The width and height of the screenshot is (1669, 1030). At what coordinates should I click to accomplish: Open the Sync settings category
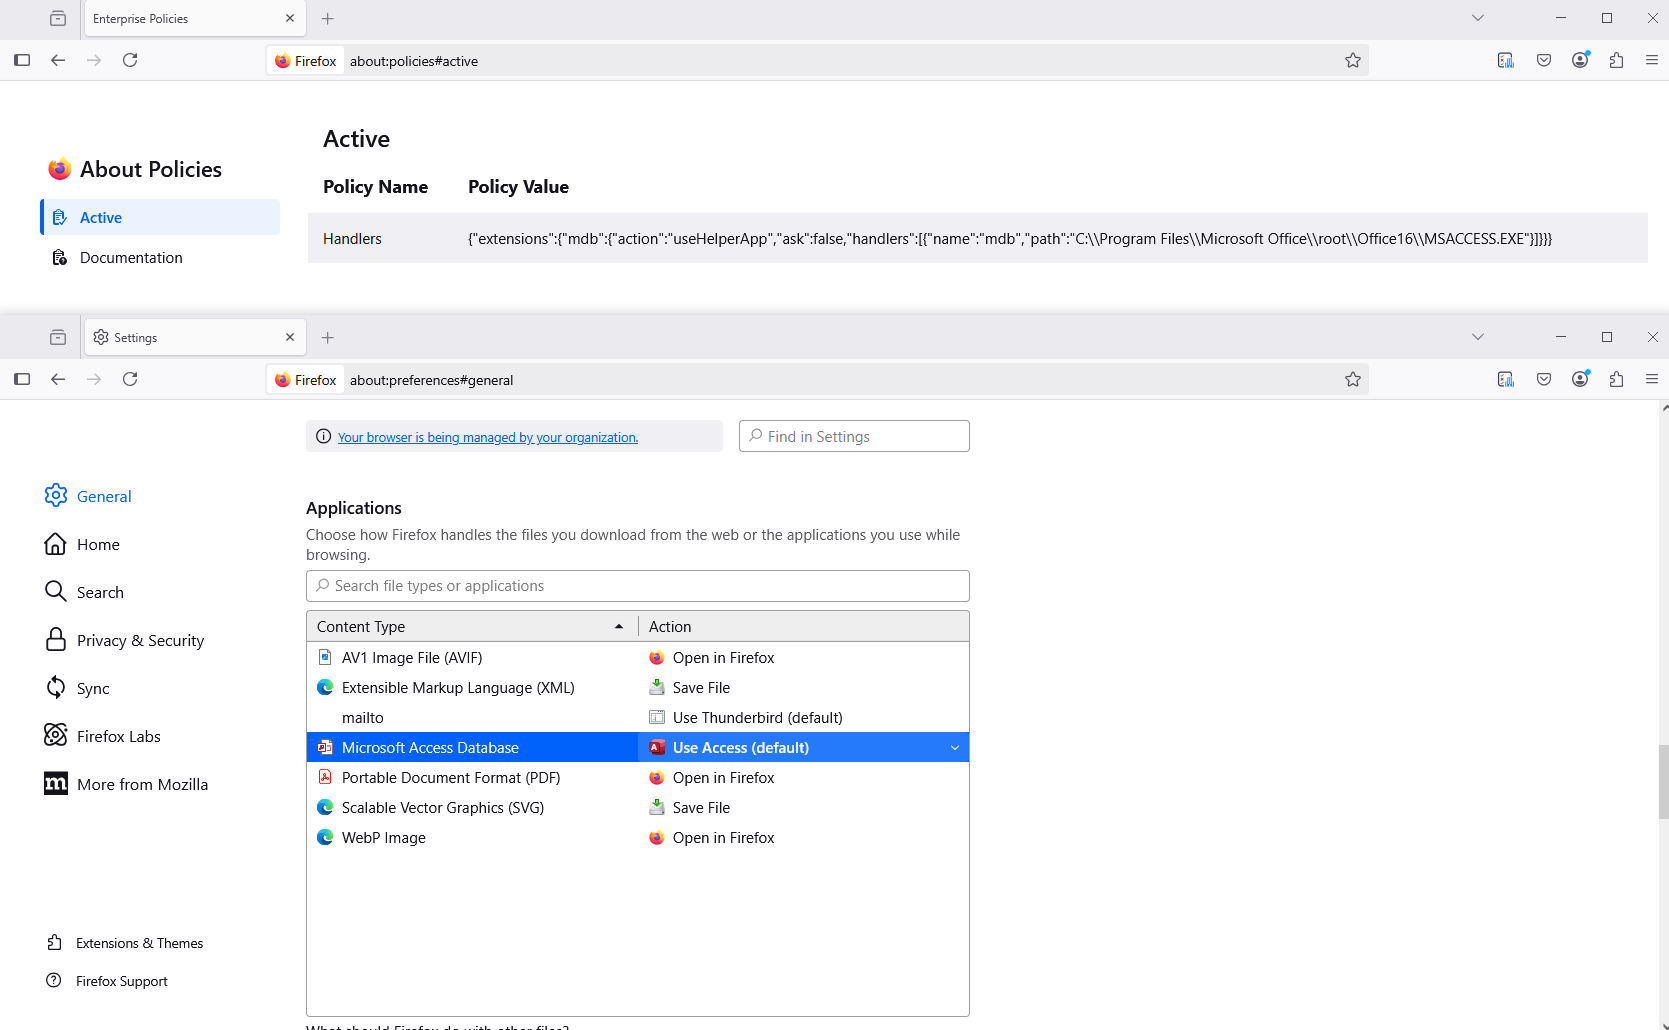pos(78,688)
